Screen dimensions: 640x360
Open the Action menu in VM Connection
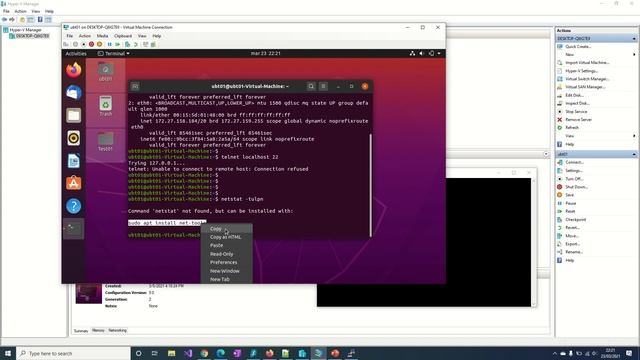click(84, 36)
